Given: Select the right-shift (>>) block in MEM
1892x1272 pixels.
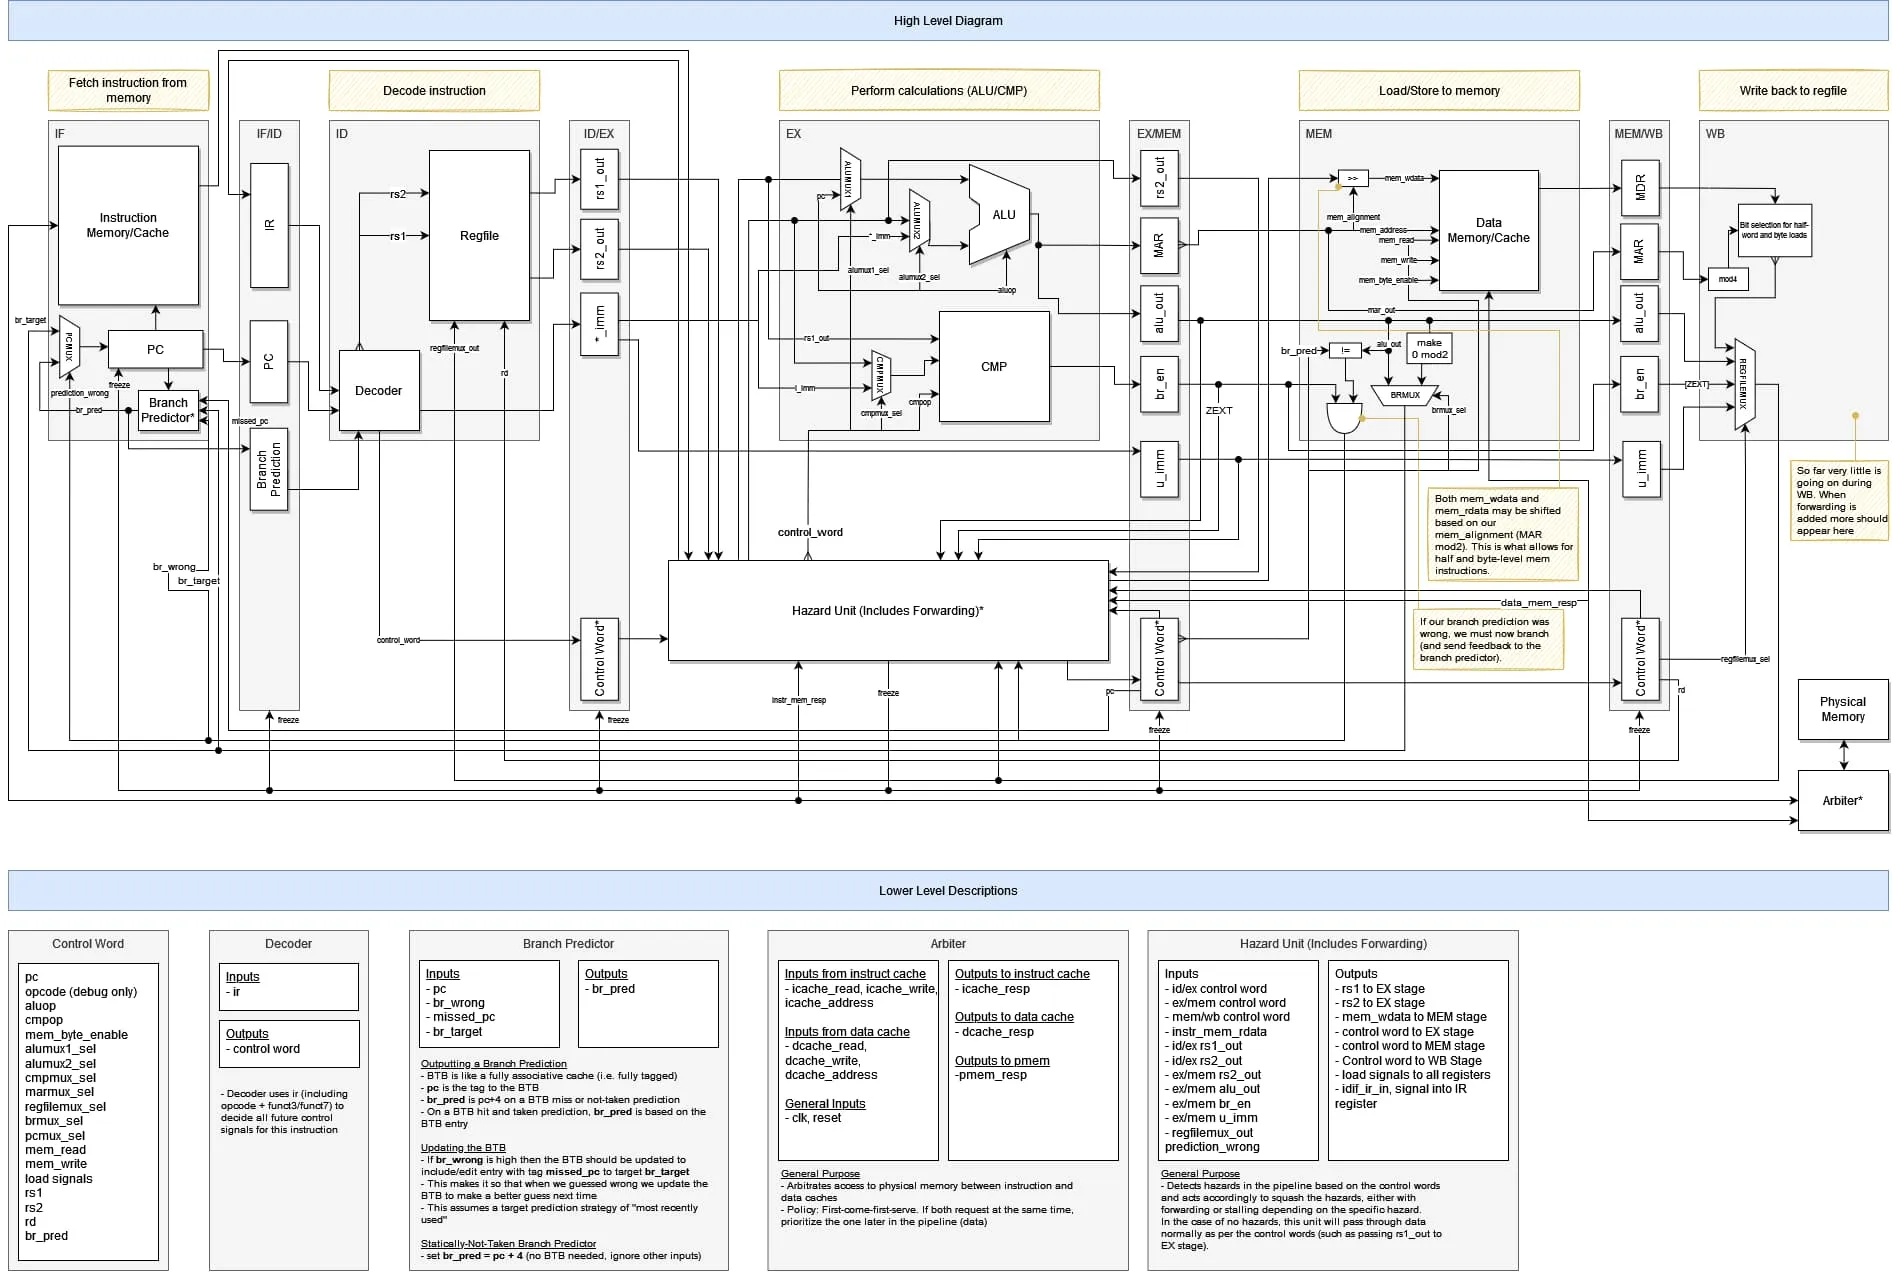Looking at the screenshot, I should click(1352, 178).
